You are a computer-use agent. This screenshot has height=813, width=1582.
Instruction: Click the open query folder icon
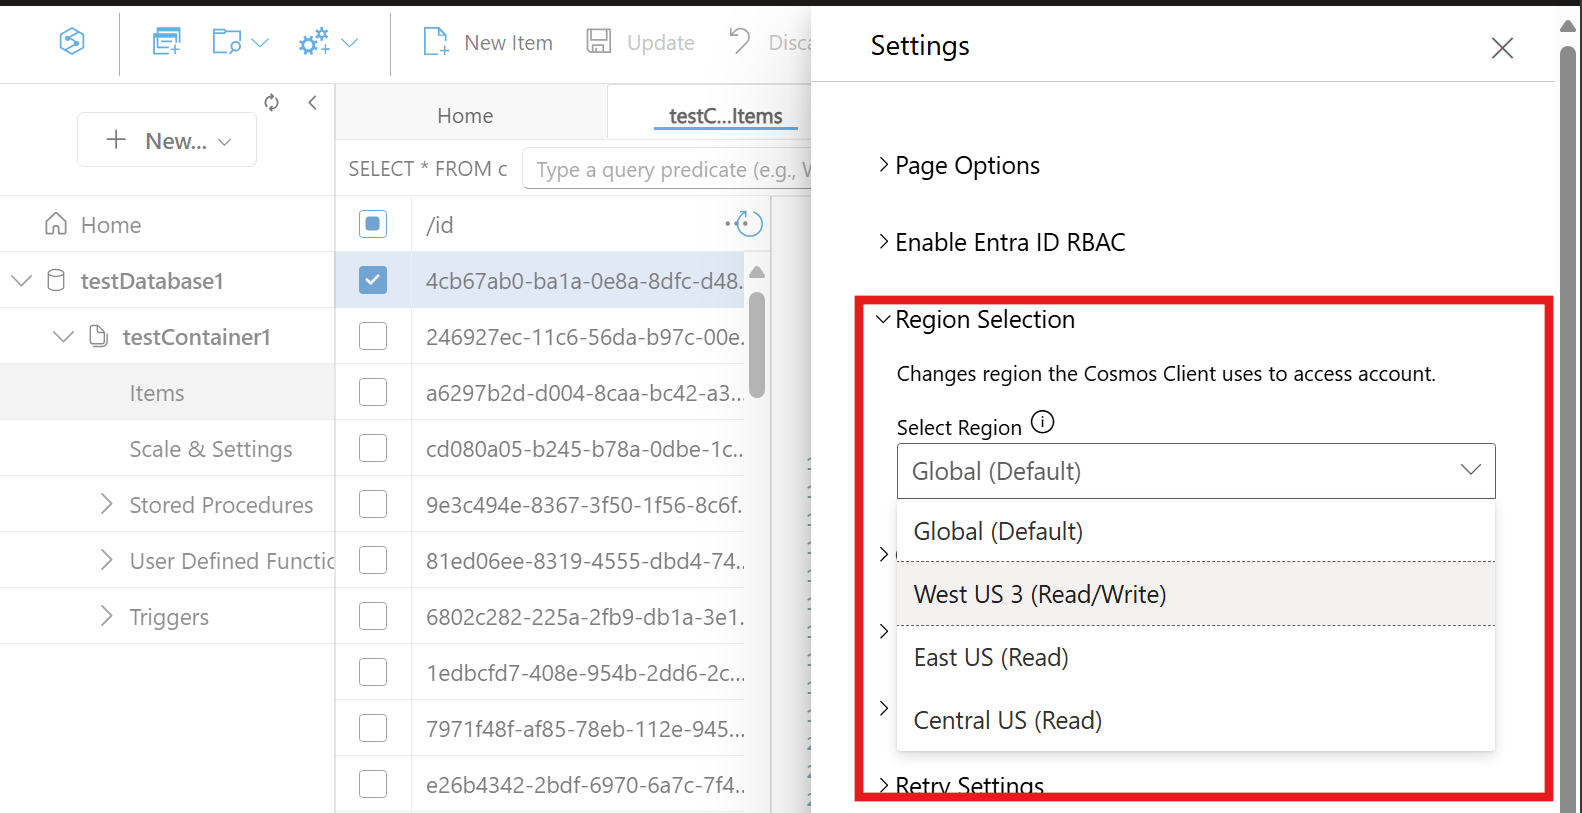pyautogui.click(x=226, y=42)
